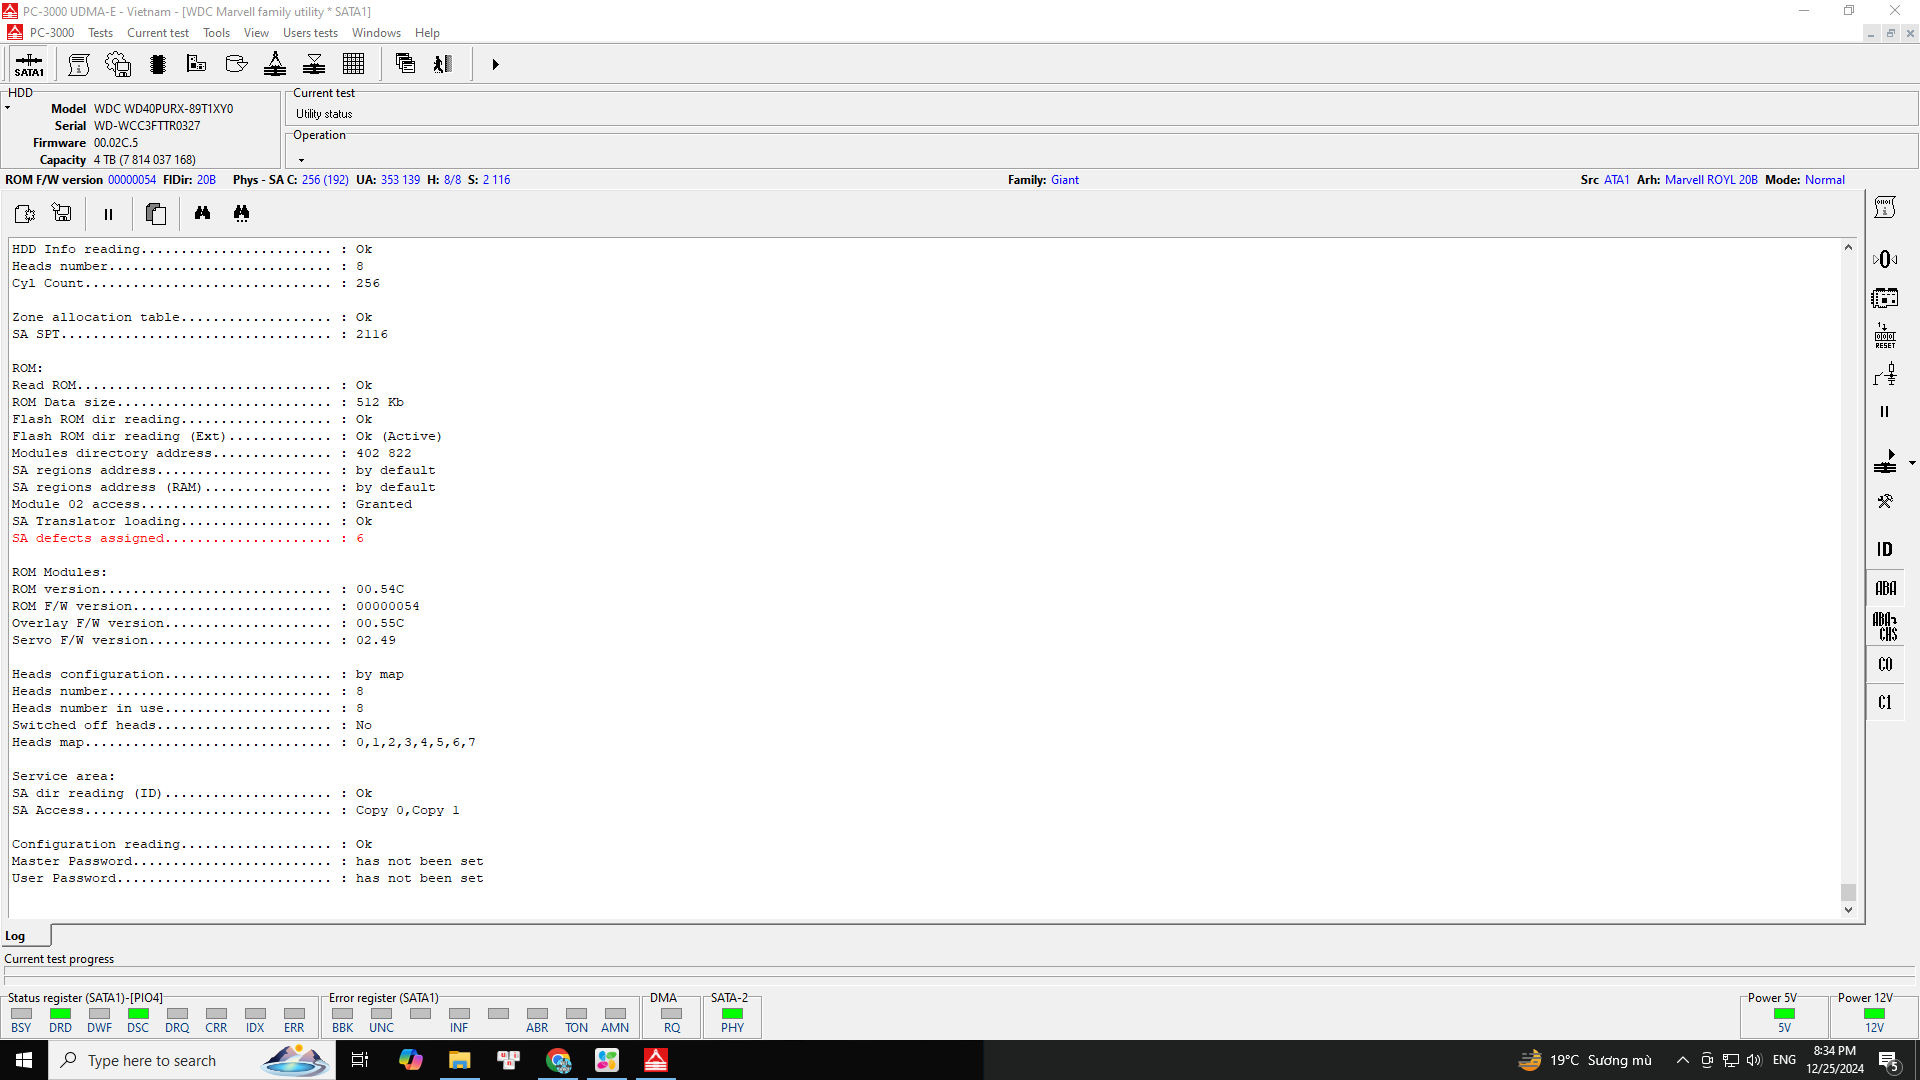Click the SATA1 port selector button
1920x1080 pixels.
(29, 64)
